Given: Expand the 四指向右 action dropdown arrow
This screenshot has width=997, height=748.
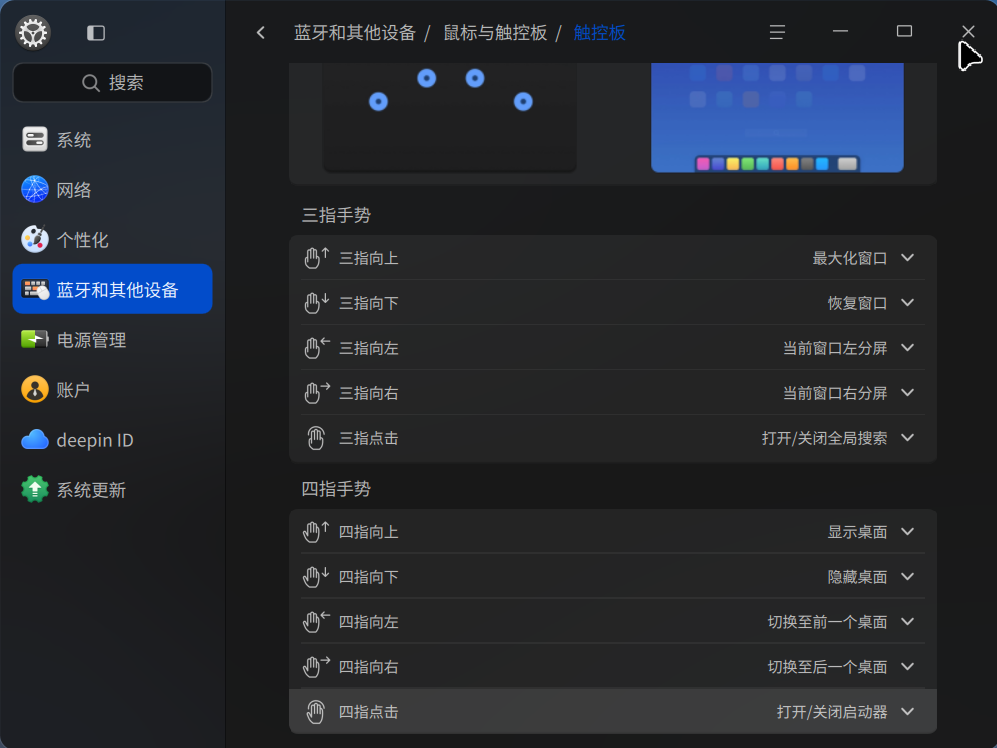Looking at the screenshot, I should click(x=907, y=667).
